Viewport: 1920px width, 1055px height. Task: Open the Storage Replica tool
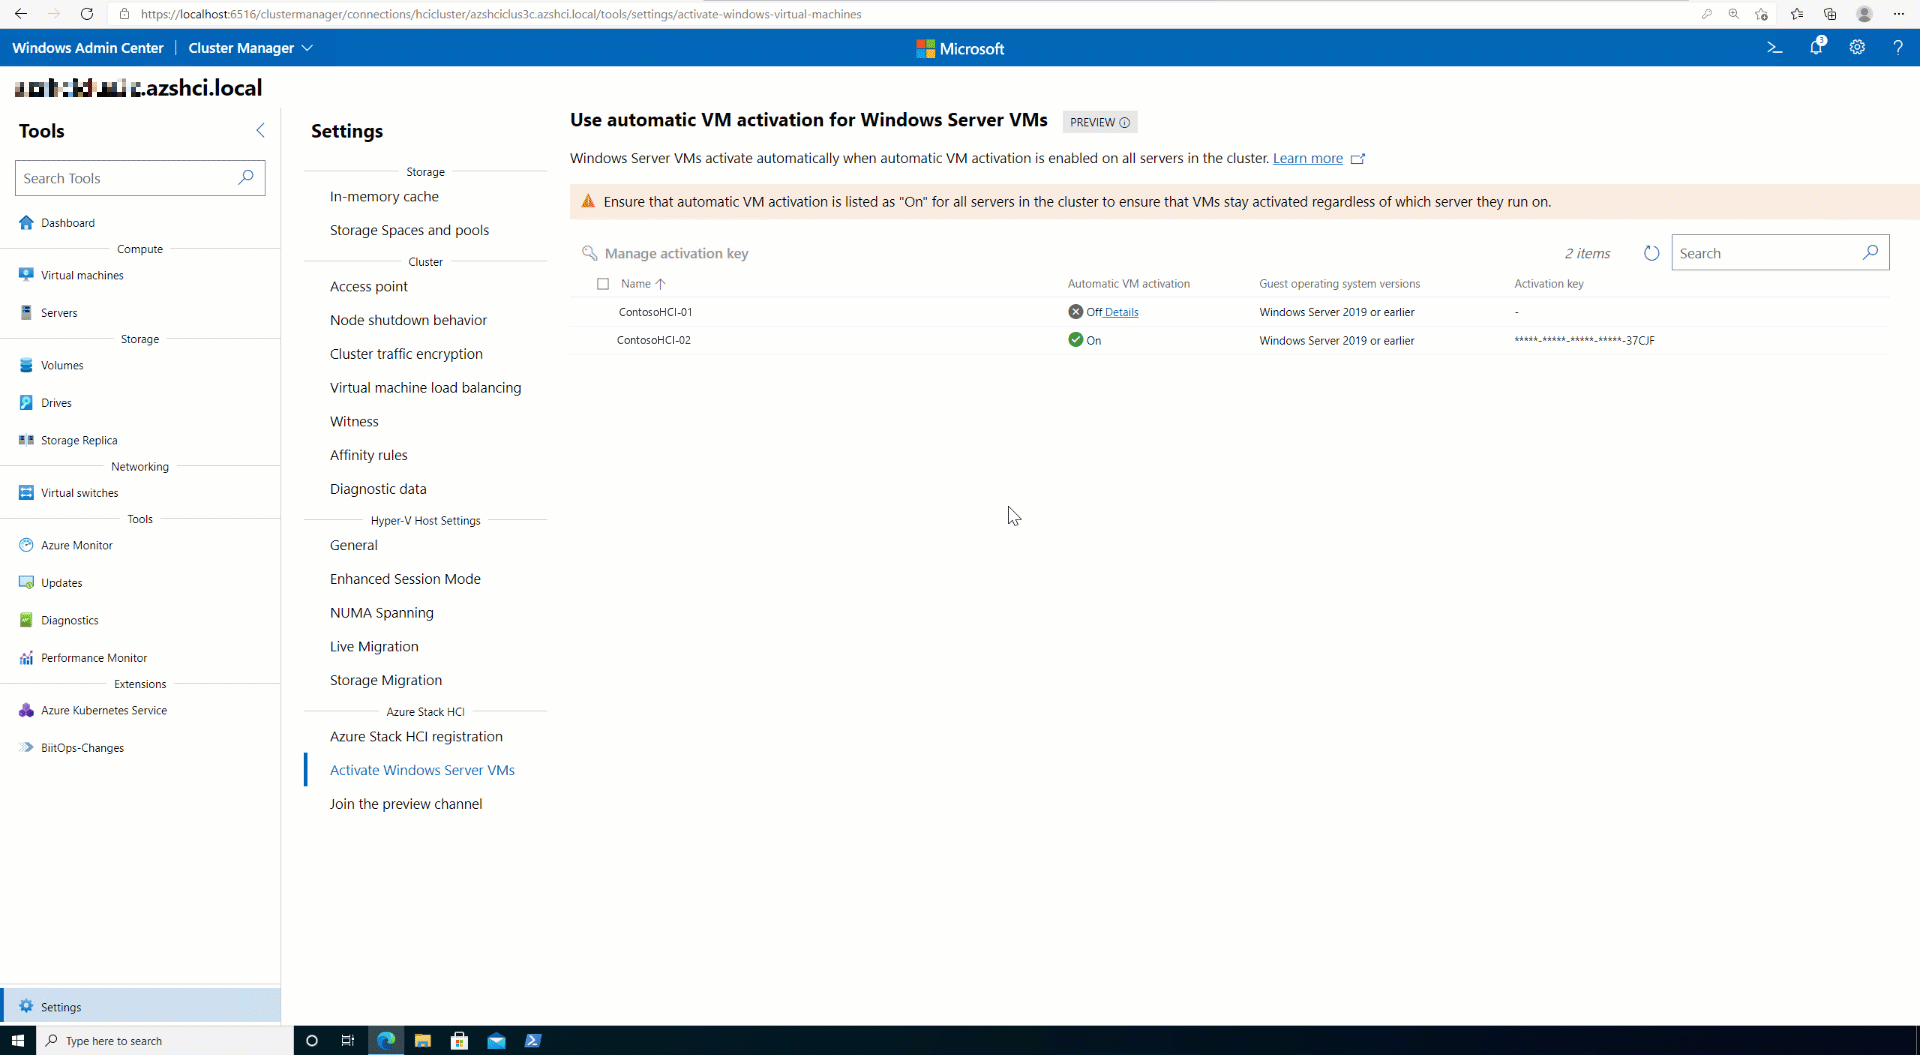click(x=79, y=440)
